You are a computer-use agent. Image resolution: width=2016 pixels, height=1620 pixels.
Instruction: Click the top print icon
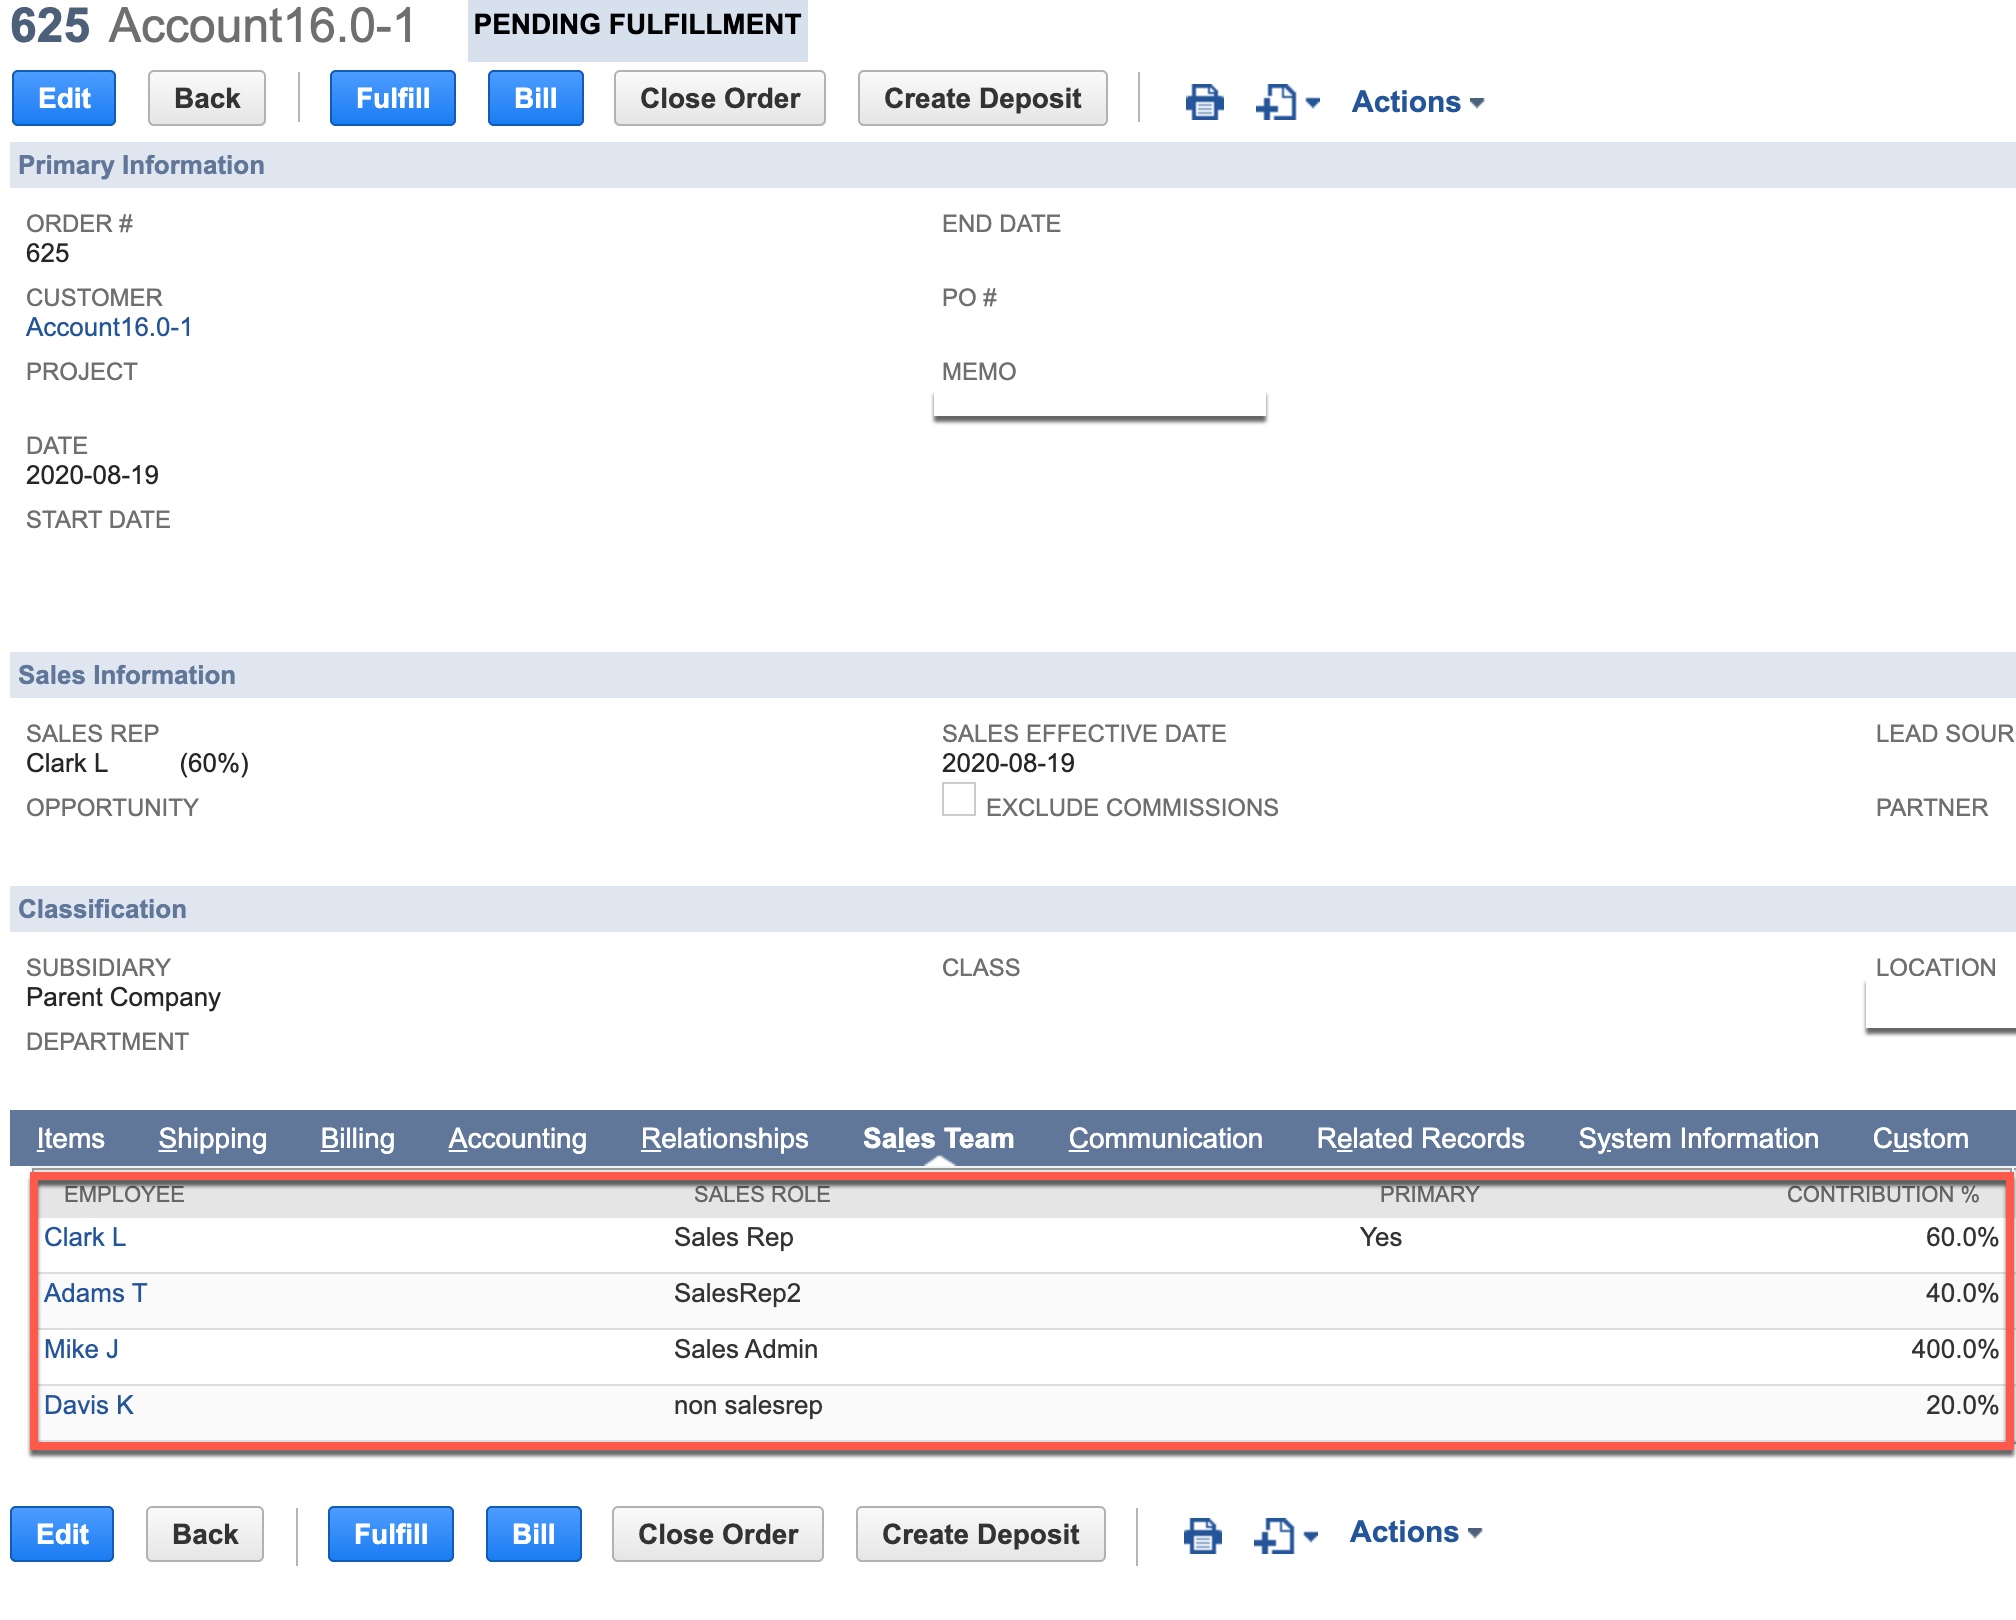point(1204,101)
